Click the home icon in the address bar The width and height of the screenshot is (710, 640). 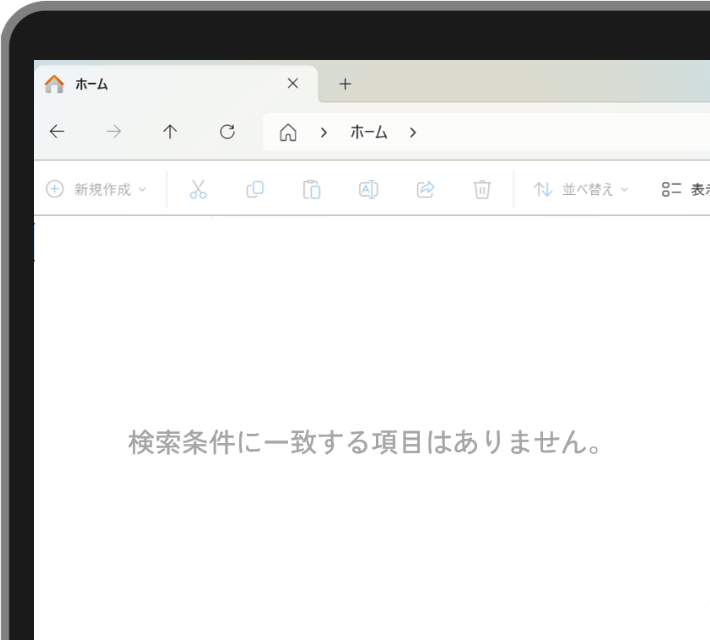point(288,132)
